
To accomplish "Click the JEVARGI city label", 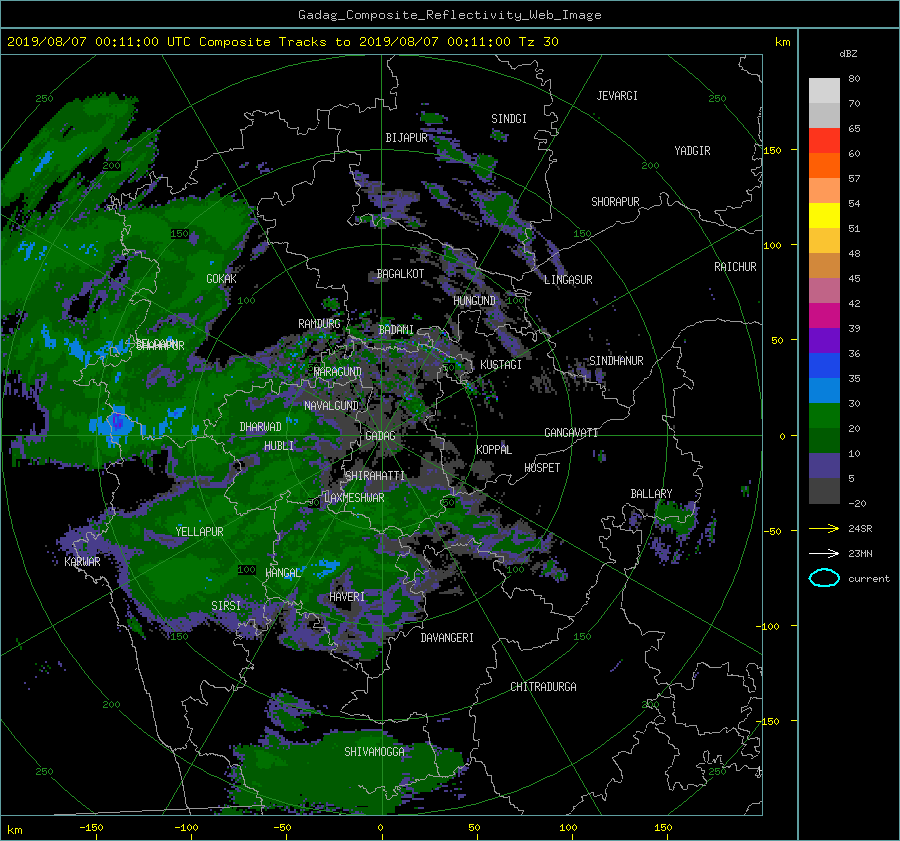I will [x=617, y=96].
